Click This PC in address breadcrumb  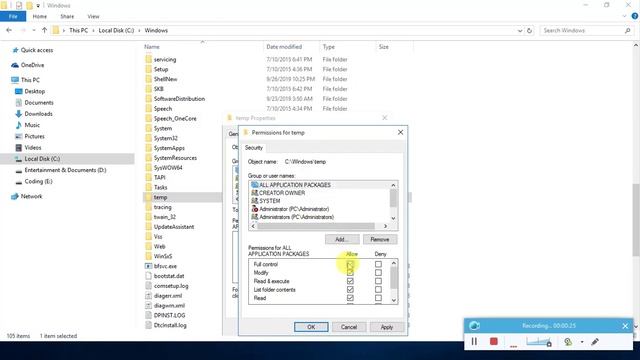(78, 31)
